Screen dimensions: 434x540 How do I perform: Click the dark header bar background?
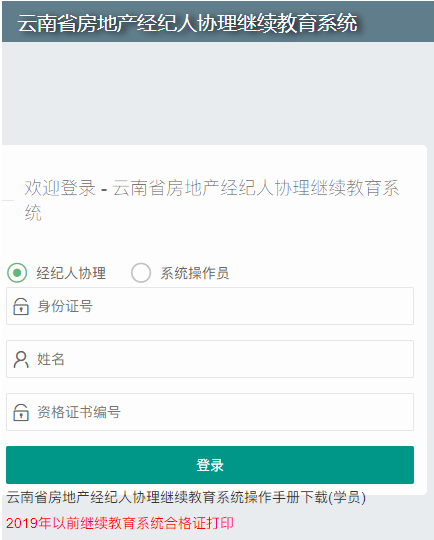tap(396, 21)
